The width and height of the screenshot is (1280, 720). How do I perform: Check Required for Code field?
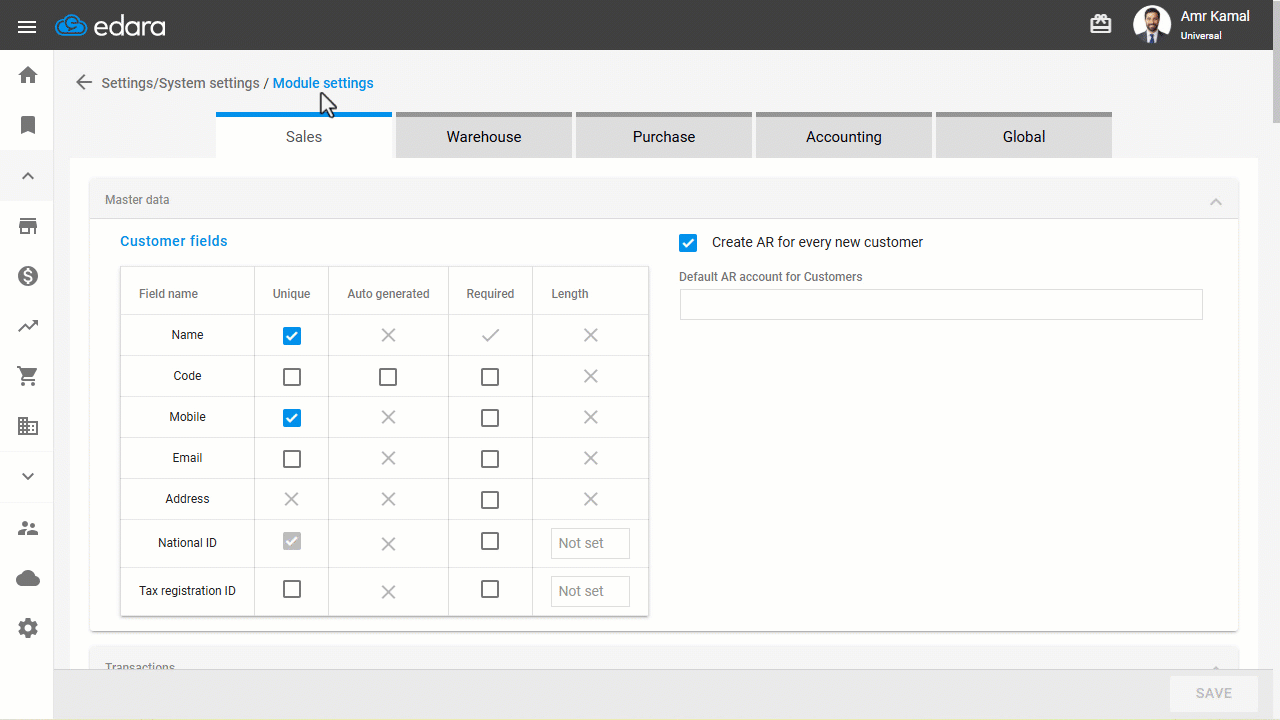tap(490, 377)
